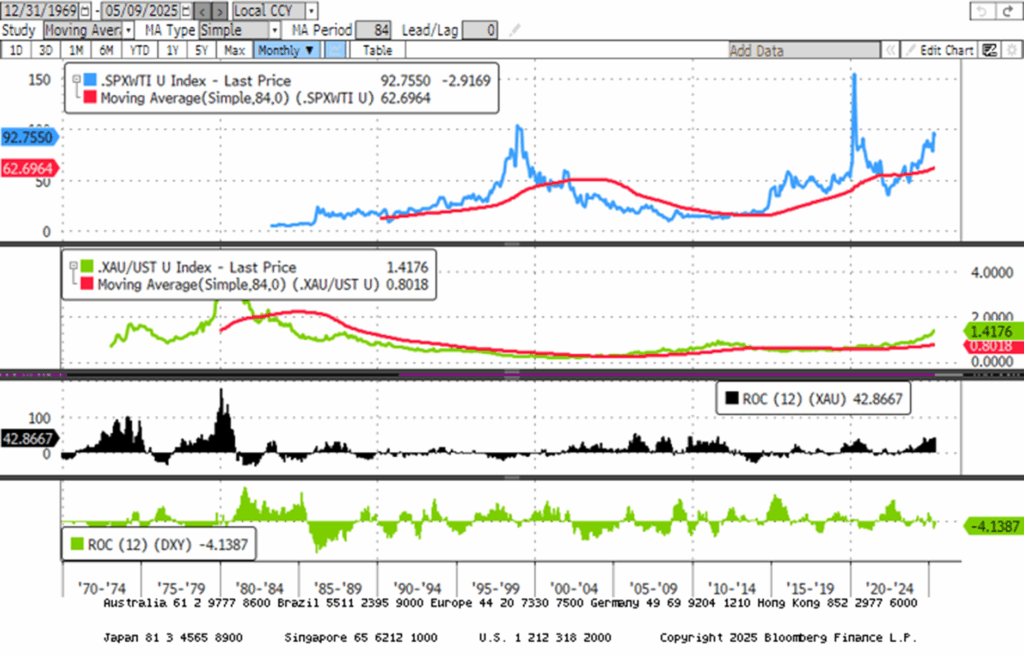Click the black ROC (12) (XAU) swatch
Image resolution: width=1024 pixels, height=657 pixels.
(731, 398)
